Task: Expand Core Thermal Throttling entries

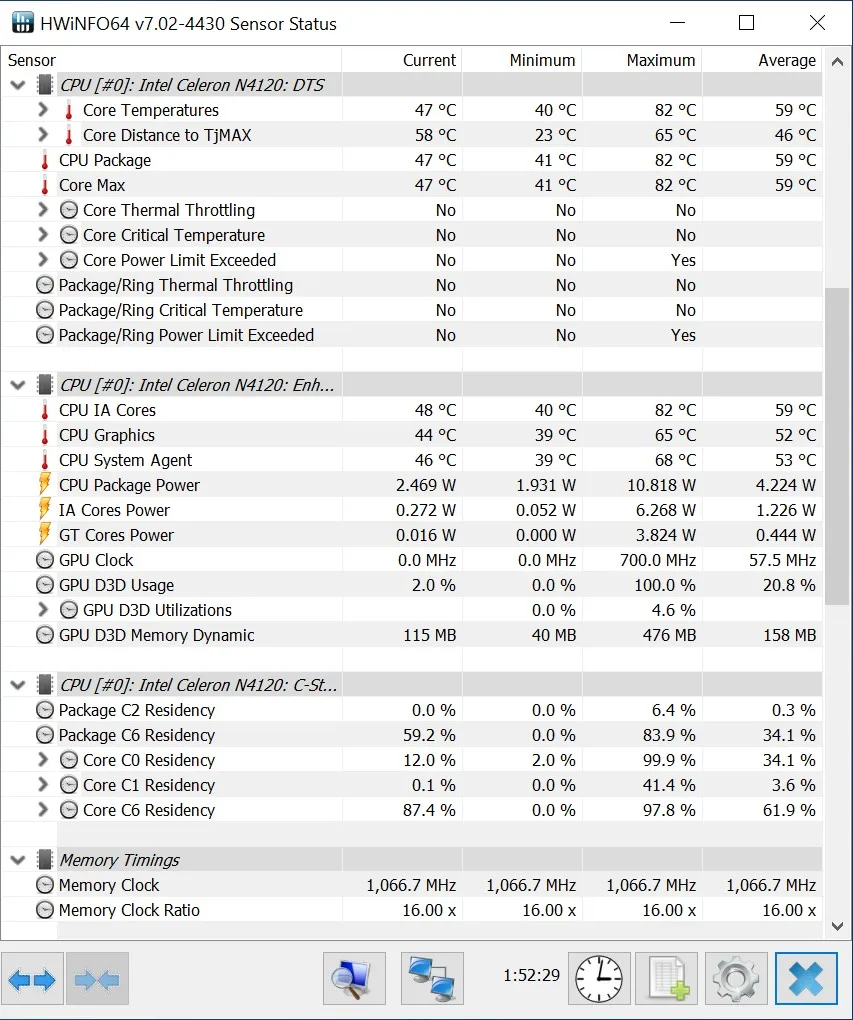Action: (x=42, y=210)
